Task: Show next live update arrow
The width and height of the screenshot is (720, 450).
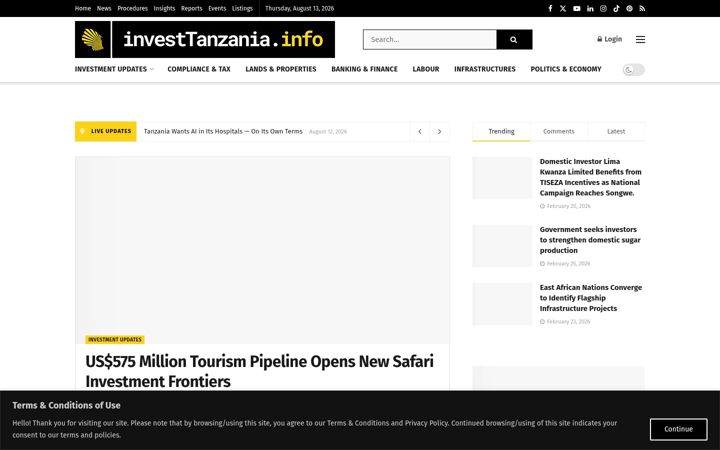Action: pyautogui.click(x=439, y=131)
